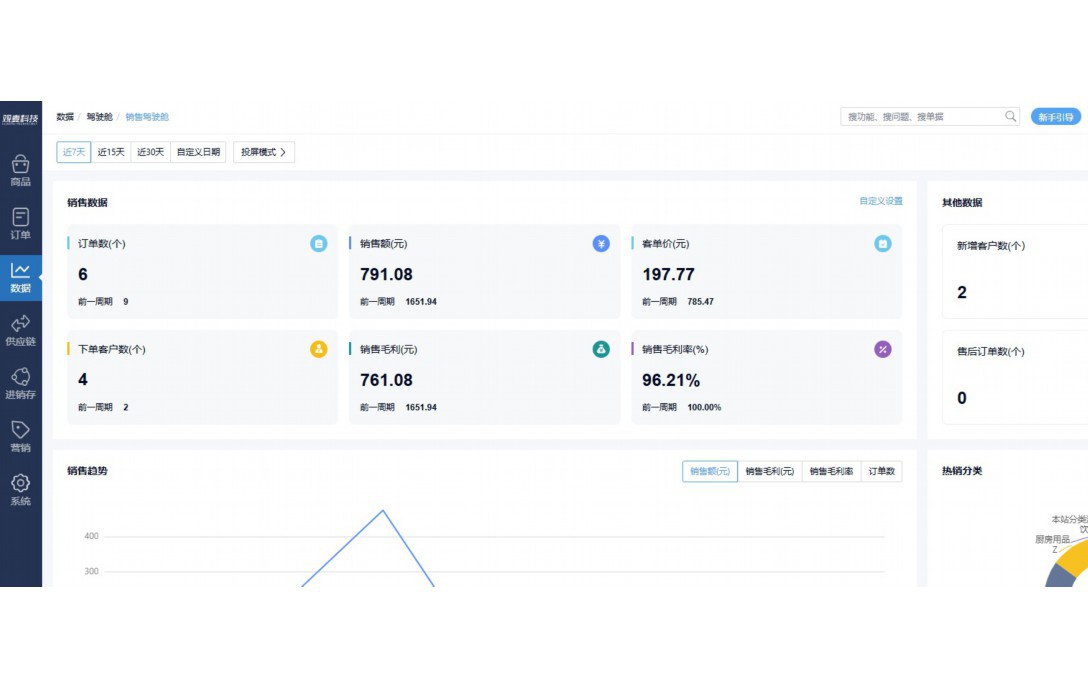Click the search magnifier icon
This screenshot has width=1088, height=688.
[1011, 117]
